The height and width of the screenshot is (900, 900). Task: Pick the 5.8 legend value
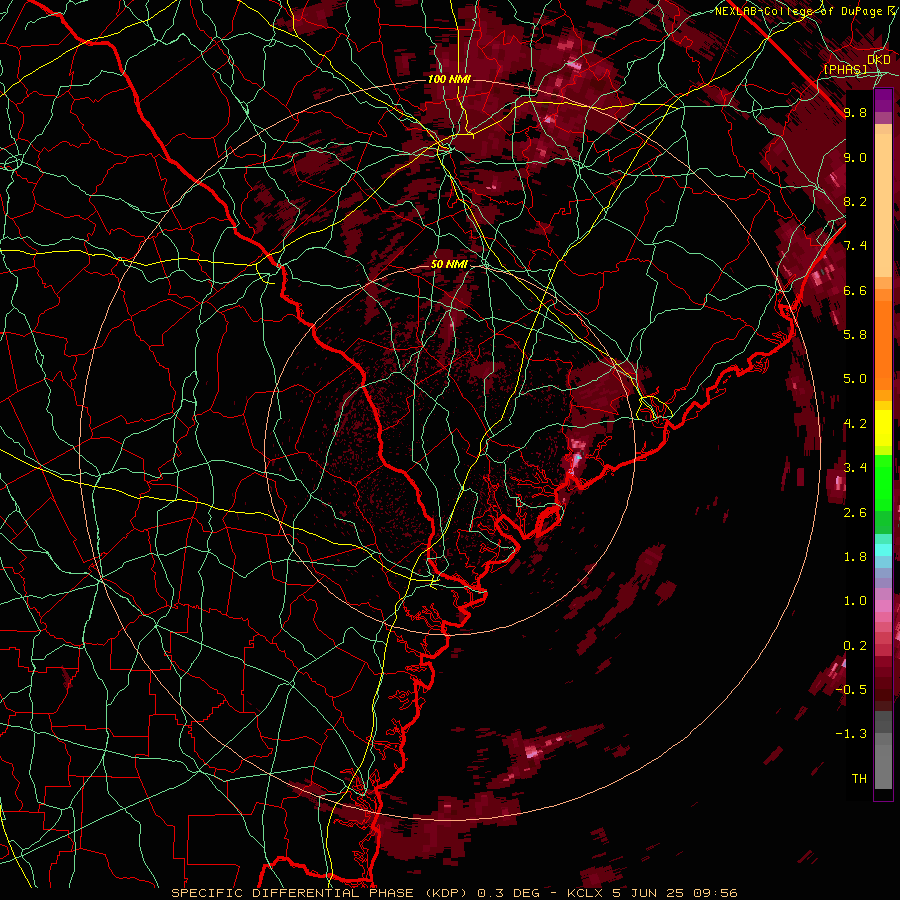(x=855, y=334)
